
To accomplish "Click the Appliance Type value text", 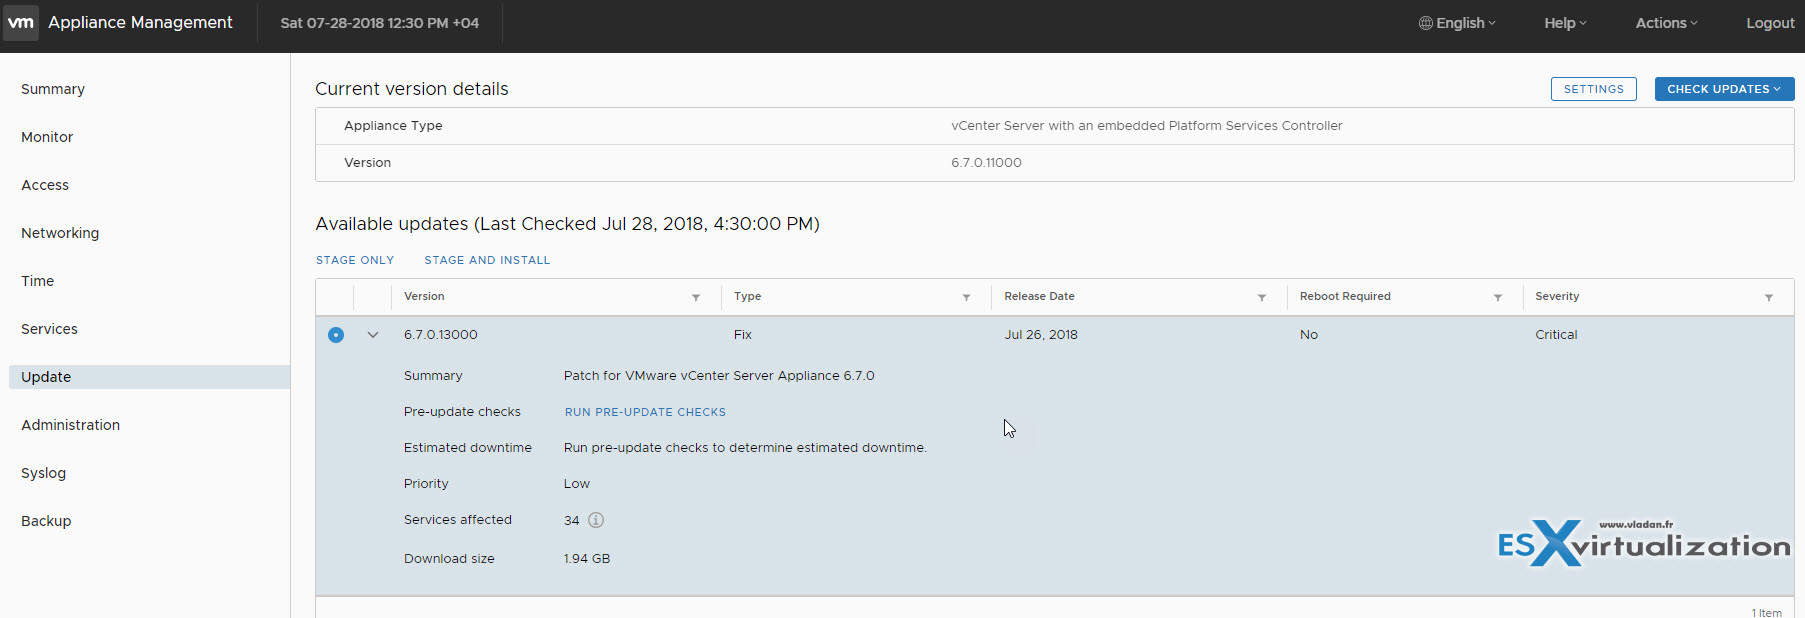I will (1146, 126).
